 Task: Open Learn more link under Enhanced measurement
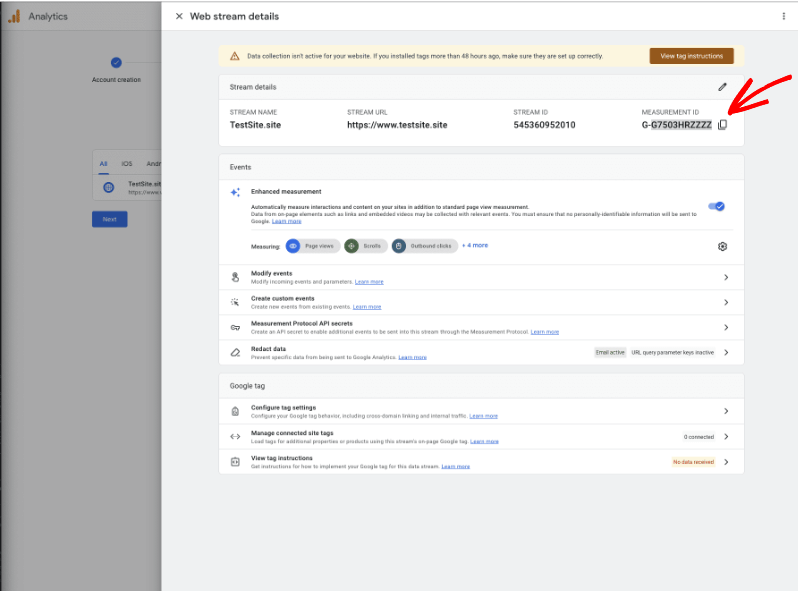(287, 221)
